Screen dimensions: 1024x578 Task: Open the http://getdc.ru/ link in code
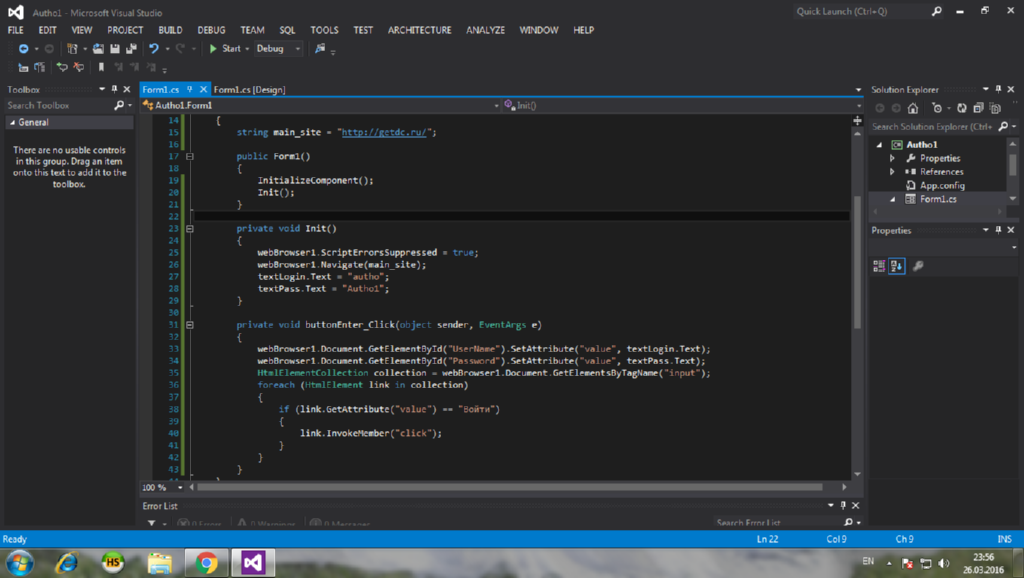point(384,133)
